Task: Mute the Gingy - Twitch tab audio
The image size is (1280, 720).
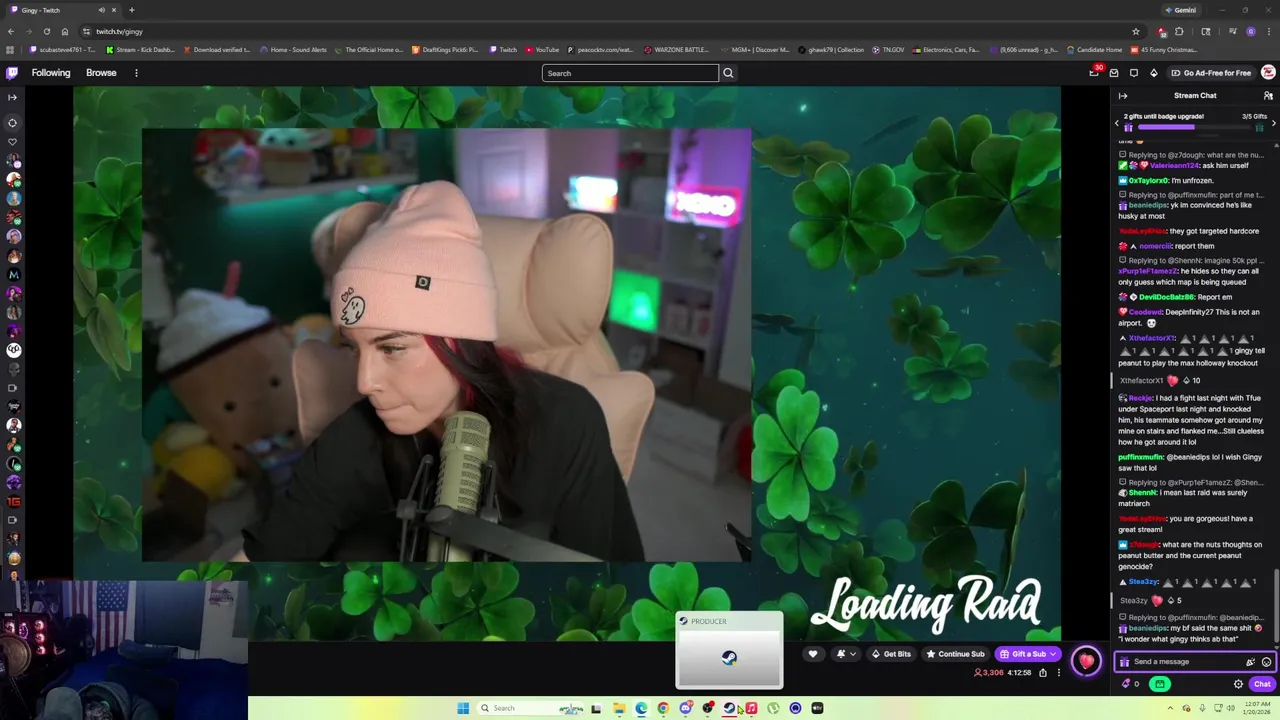Action: click(101, 10)
